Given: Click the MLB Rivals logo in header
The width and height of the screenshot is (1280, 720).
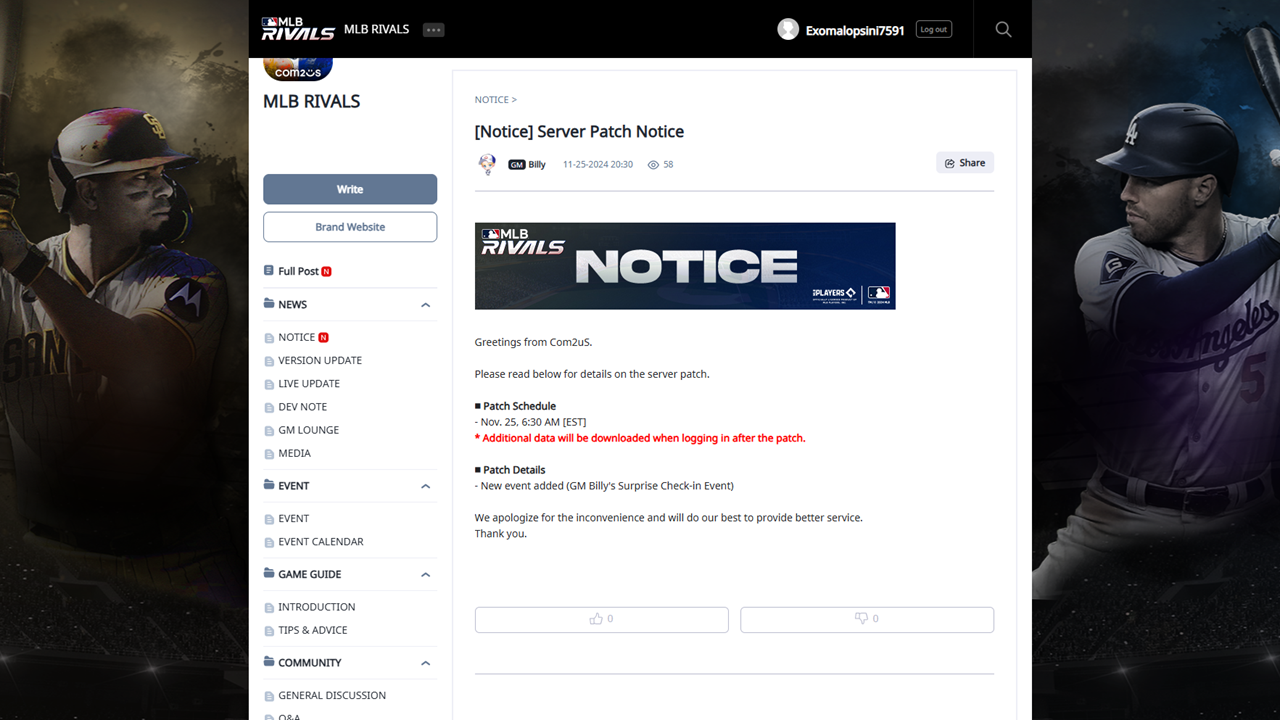Looking at the screenshot, I should (297, 29).
